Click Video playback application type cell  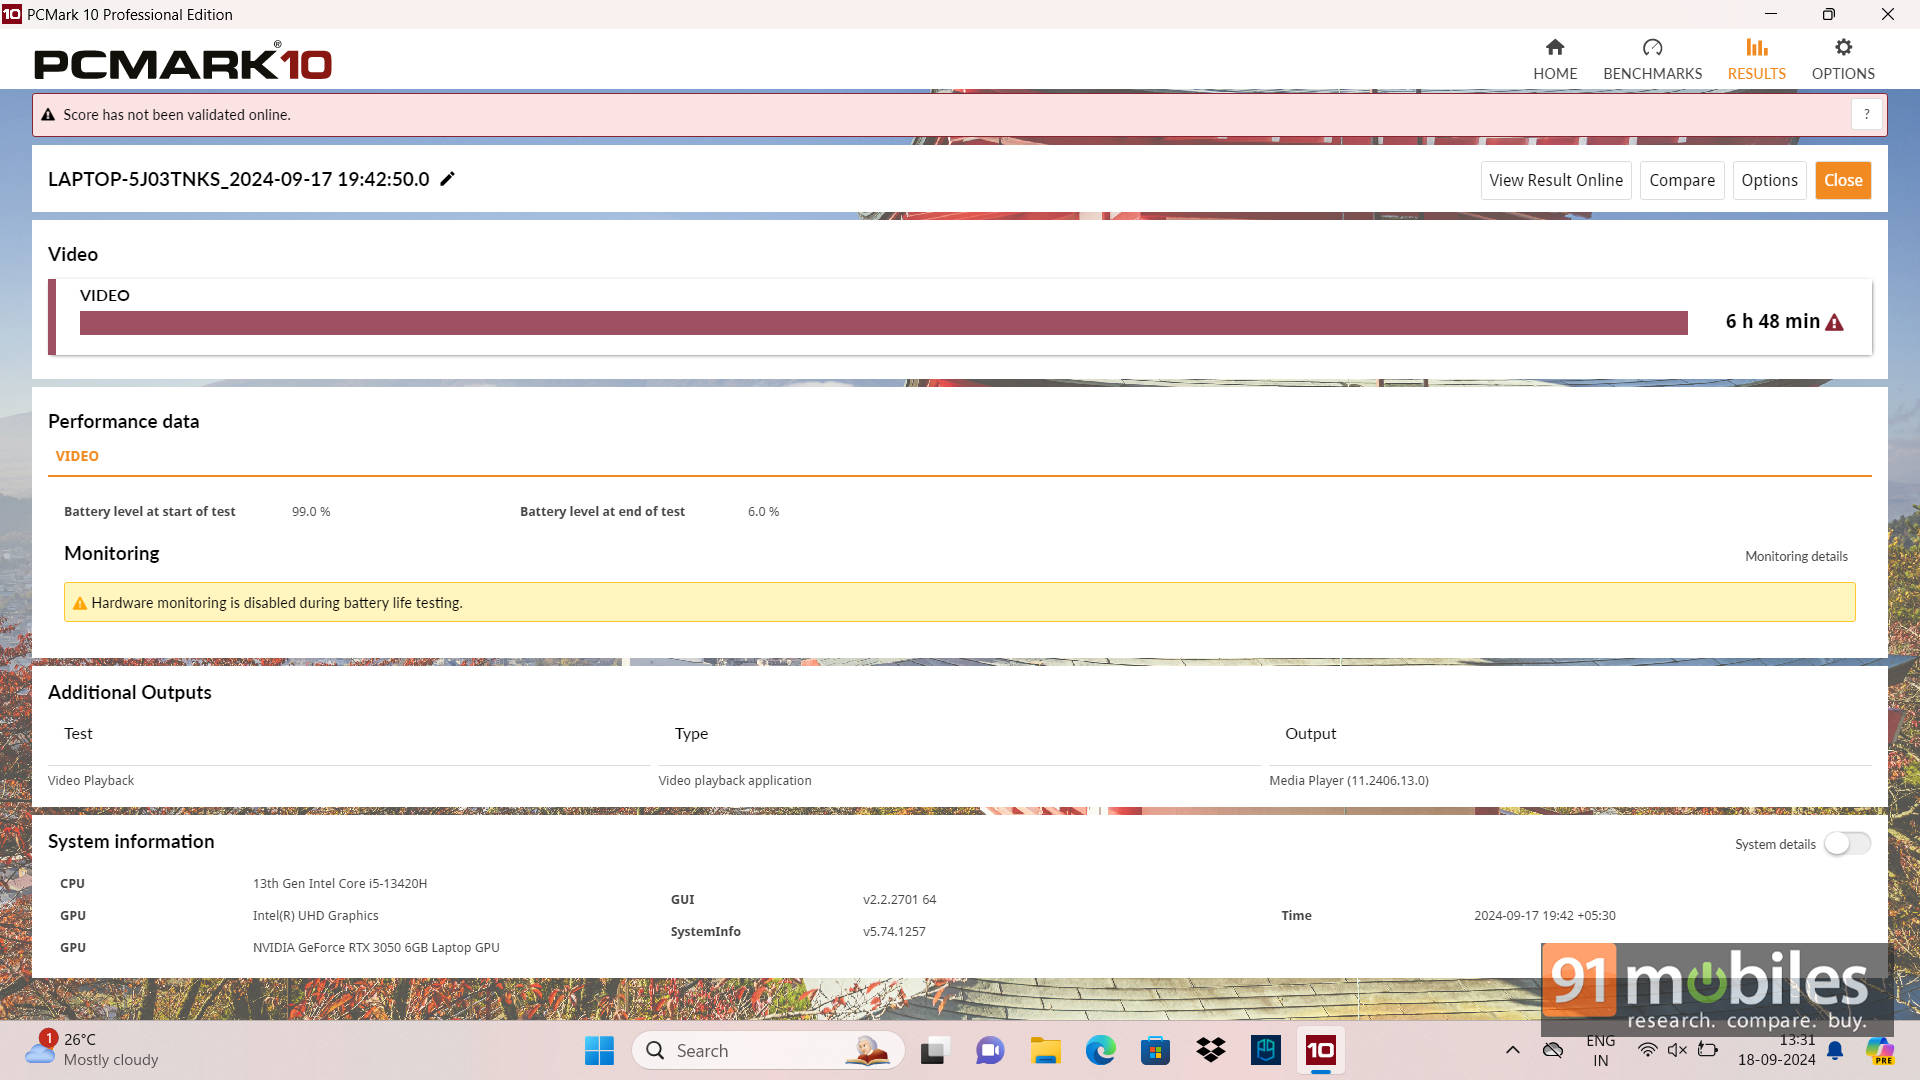(x=735, y=780)
